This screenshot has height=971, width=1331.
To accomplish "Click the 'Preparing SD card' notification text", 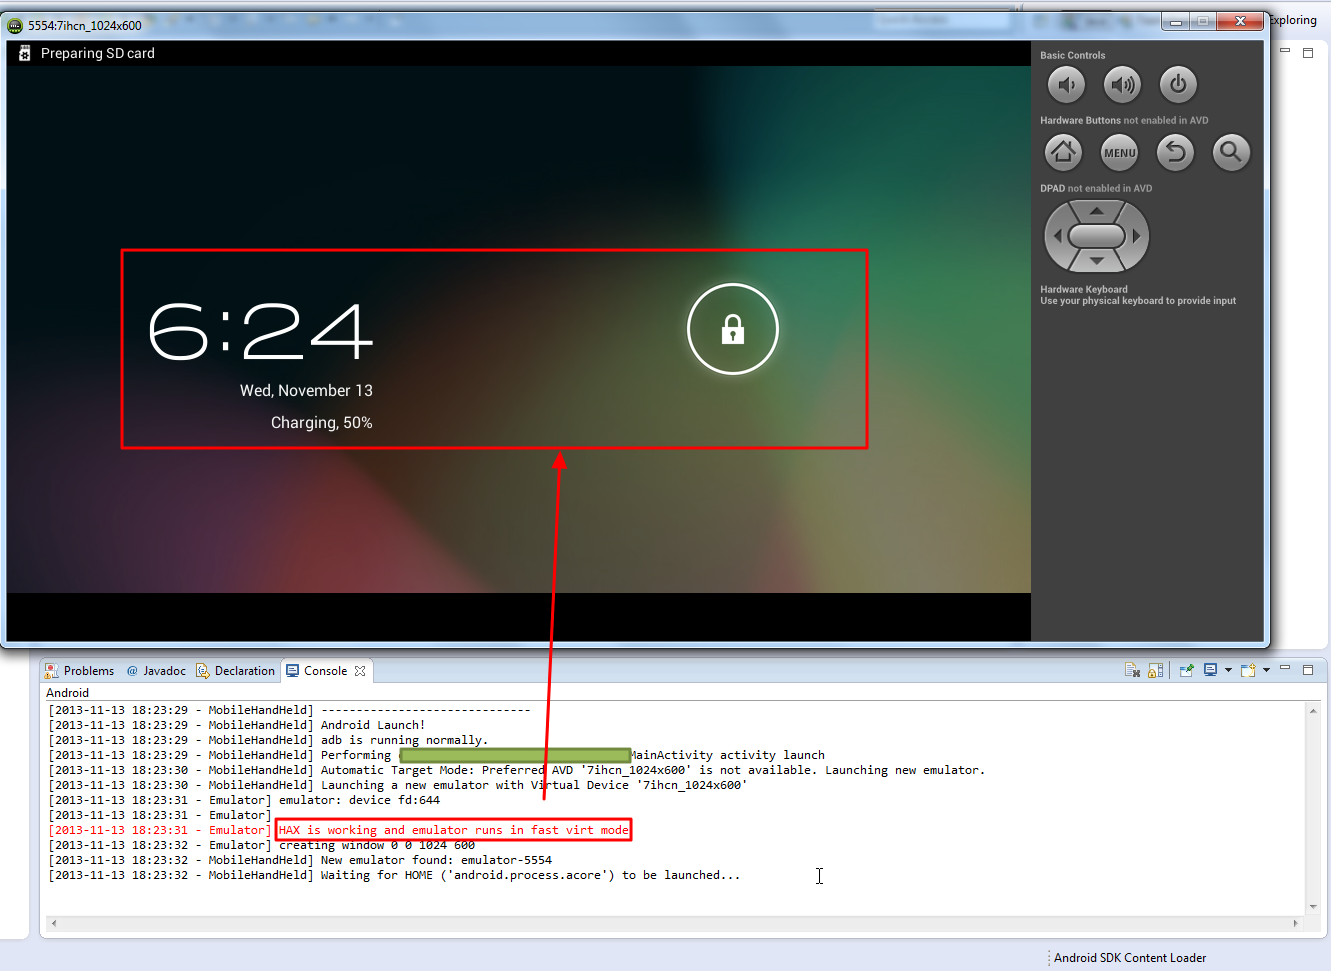I will [x=98, y=53].
